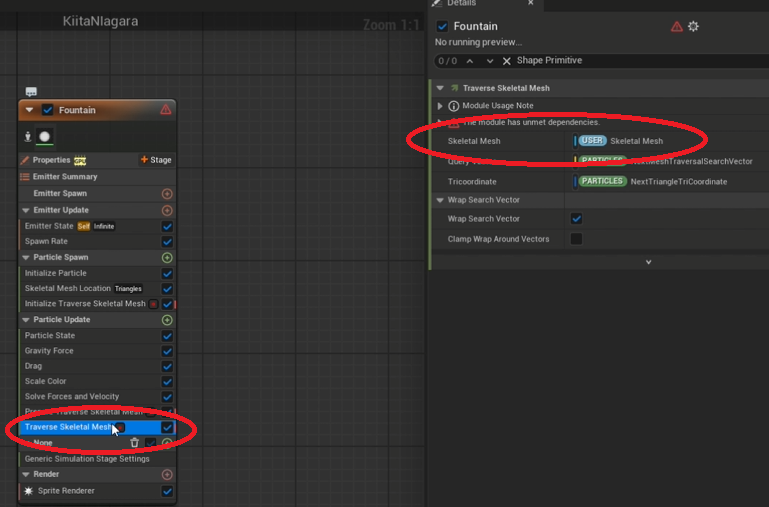Delete the None stage with trash icon
769x507 pixels.
click(x=134, y=443)
